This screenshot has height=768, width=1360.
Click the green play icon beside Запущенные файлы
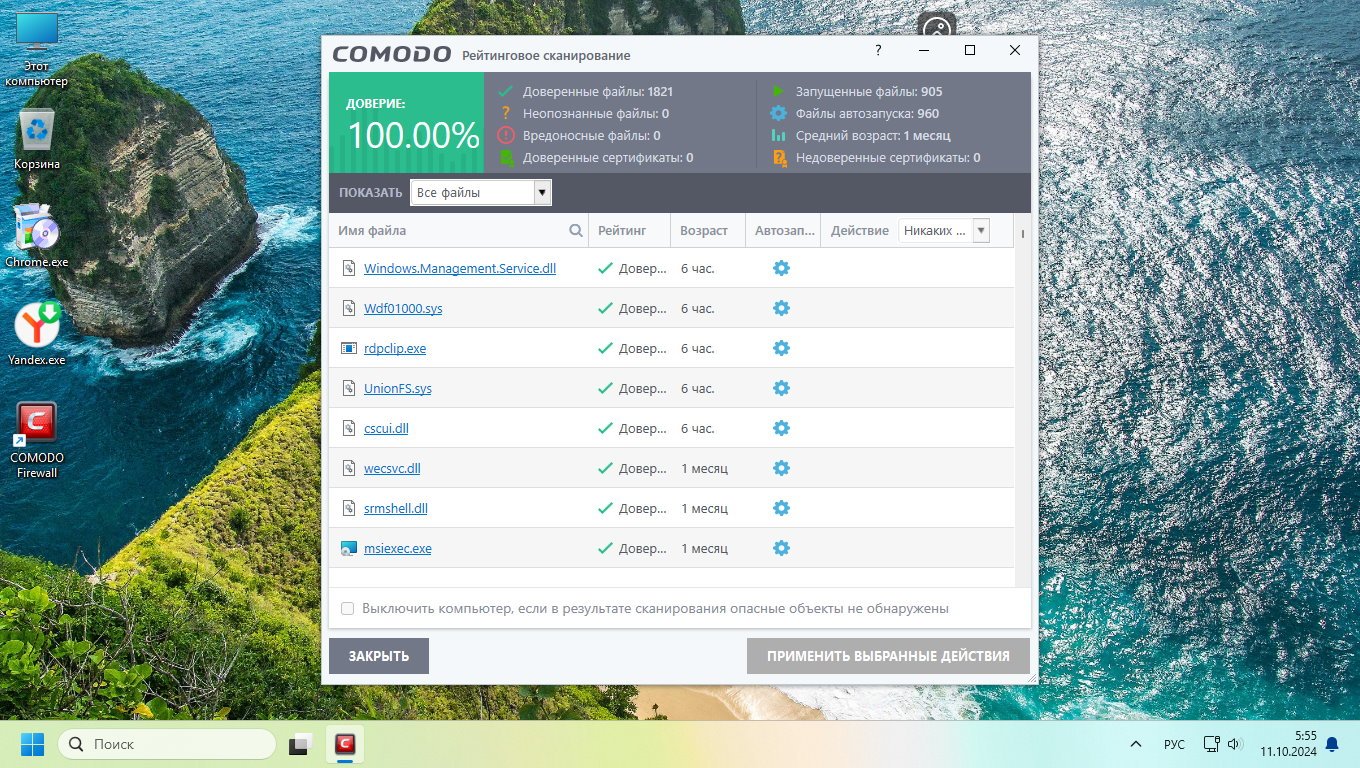pyautogui.click(x=778, y=91)
